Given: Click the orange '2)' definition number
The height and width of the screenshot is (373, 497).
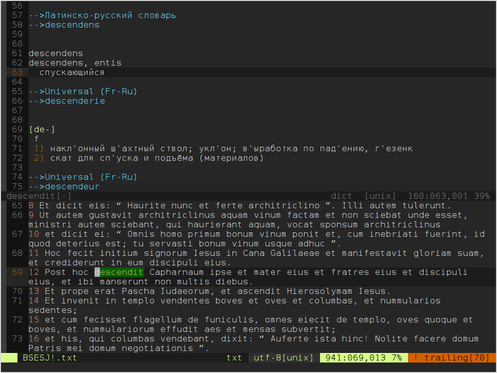Looking at the screenshot, I should tap(39, 158).
